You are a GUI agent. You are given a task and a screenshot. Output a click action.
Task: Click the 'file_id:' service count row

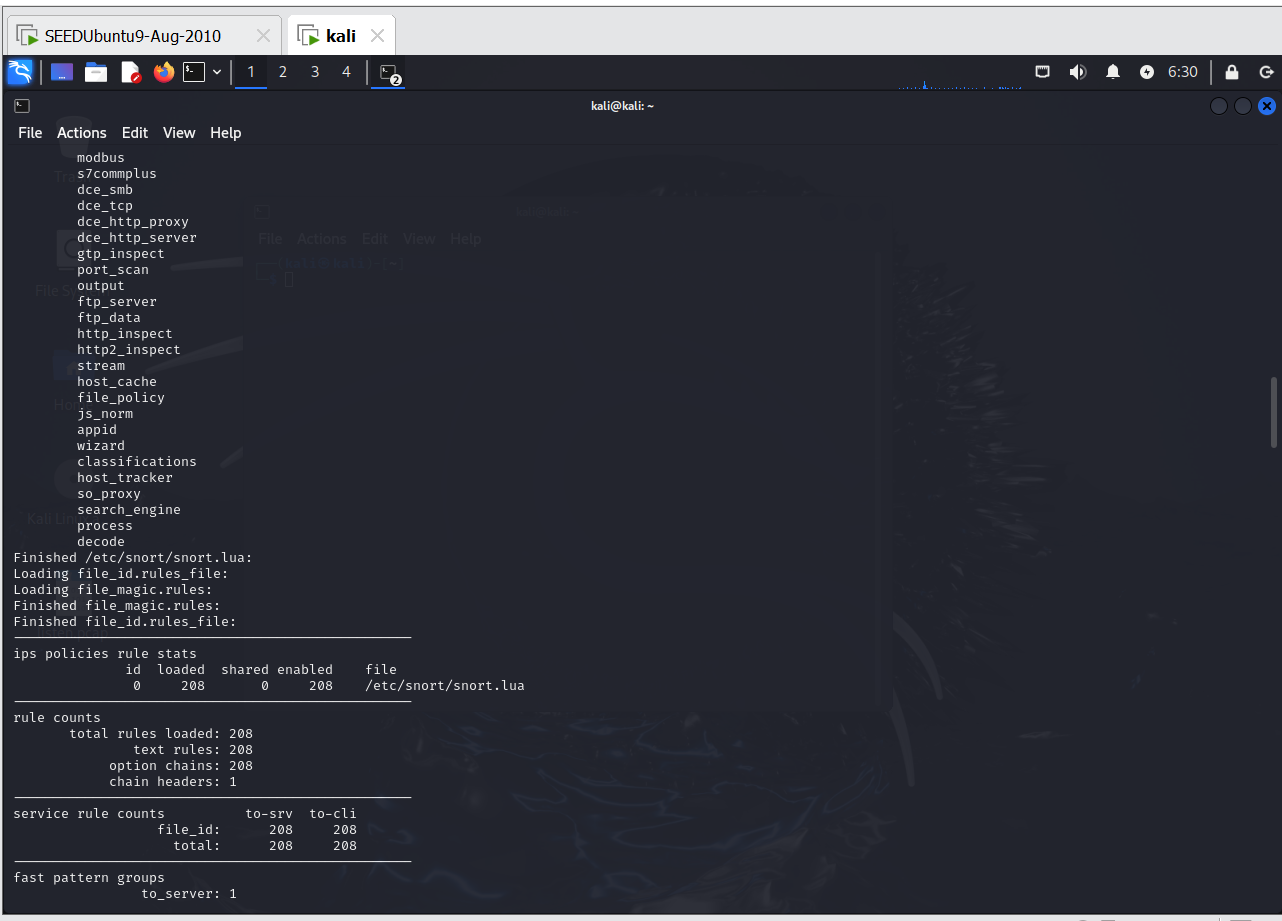tap(257, 830)
